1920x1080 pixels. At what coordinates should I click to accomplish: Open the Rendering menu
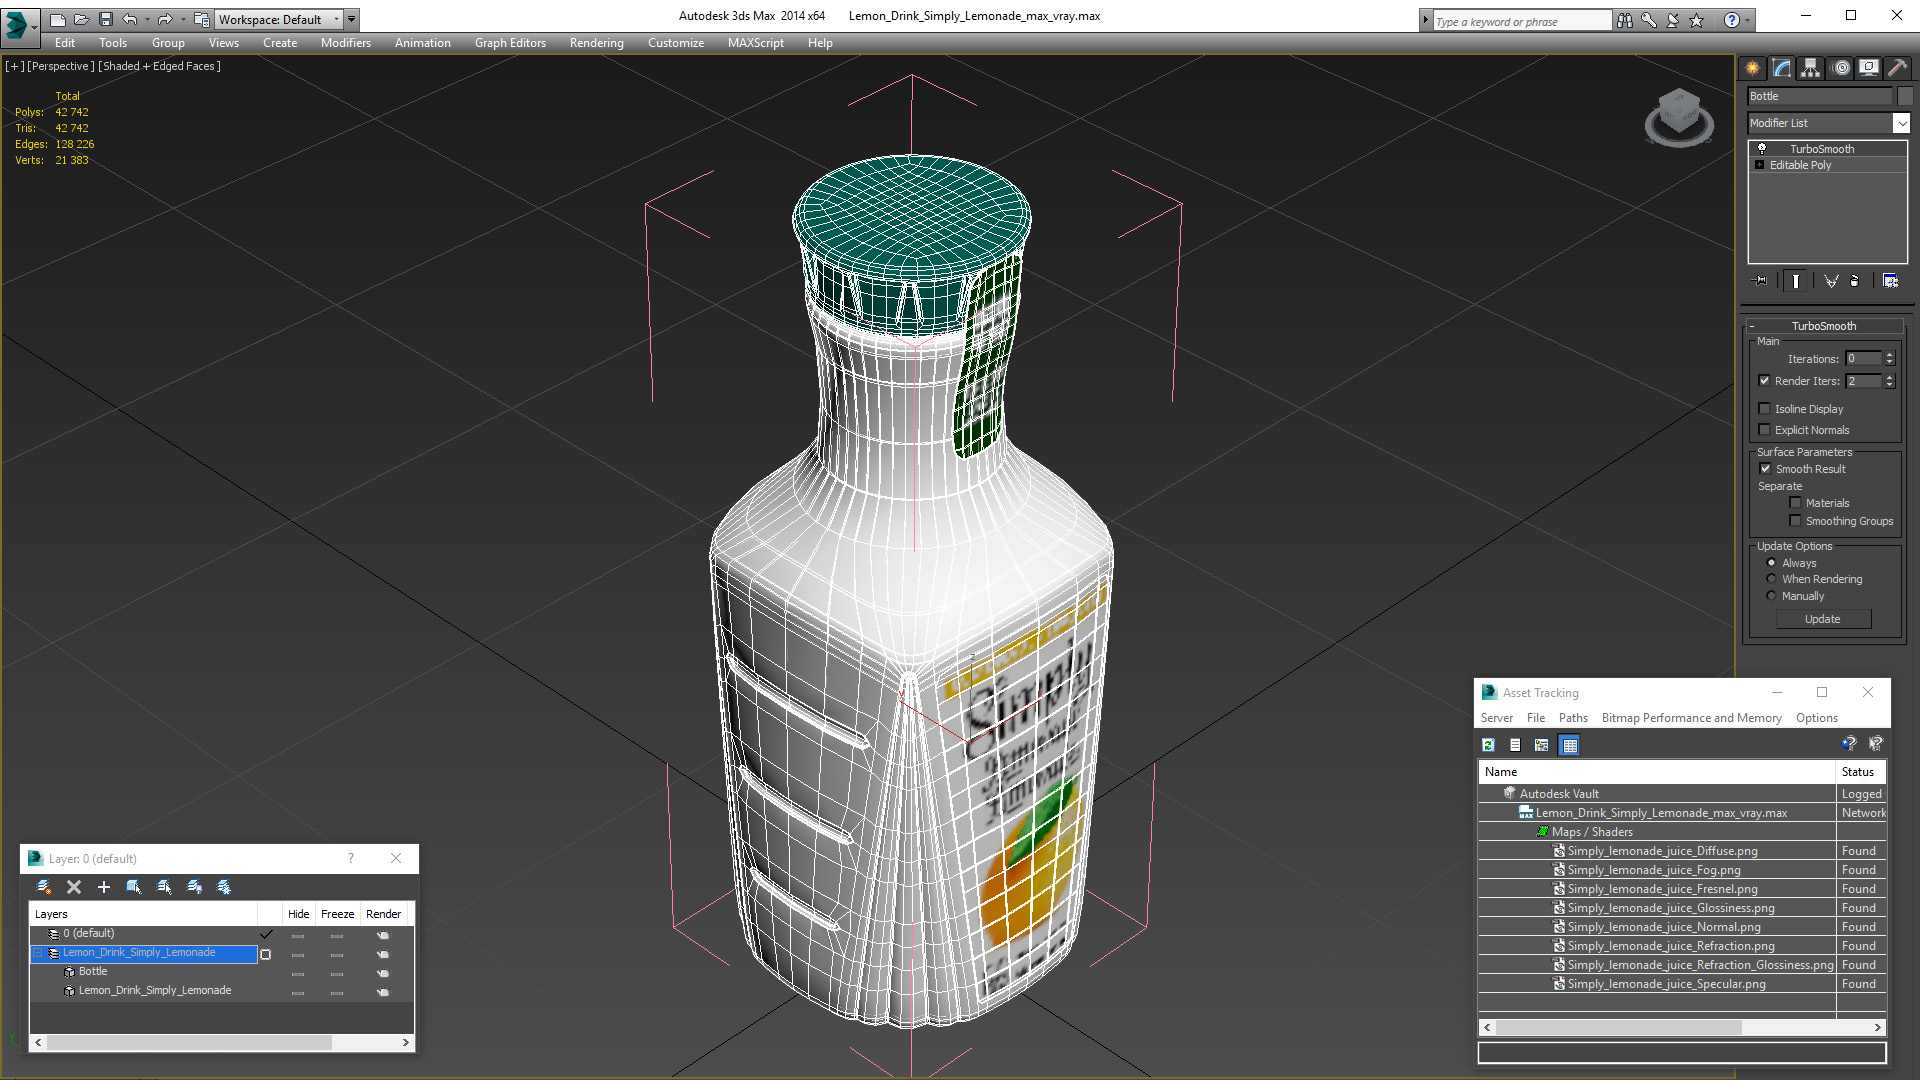[597, 43]
